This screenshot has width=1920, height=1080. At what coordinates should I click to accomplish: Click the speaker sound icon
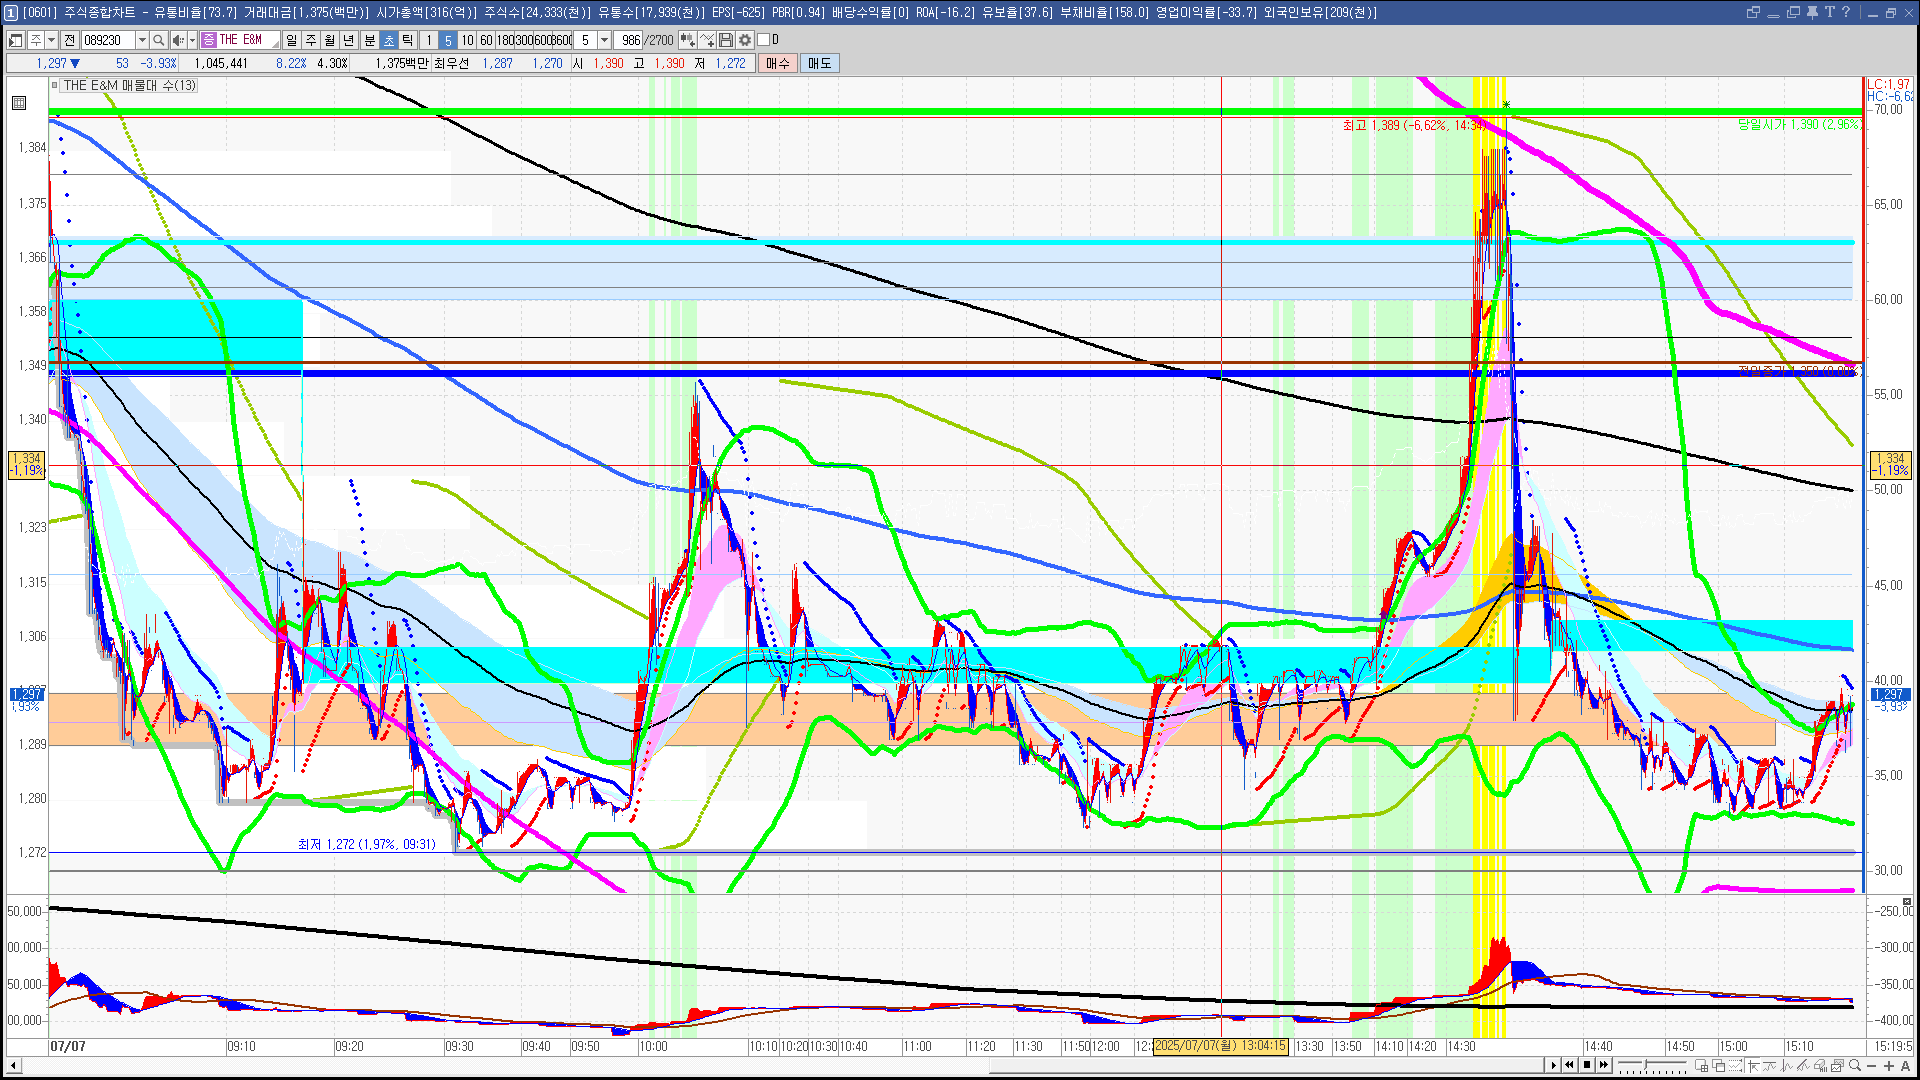click(177, 40)
